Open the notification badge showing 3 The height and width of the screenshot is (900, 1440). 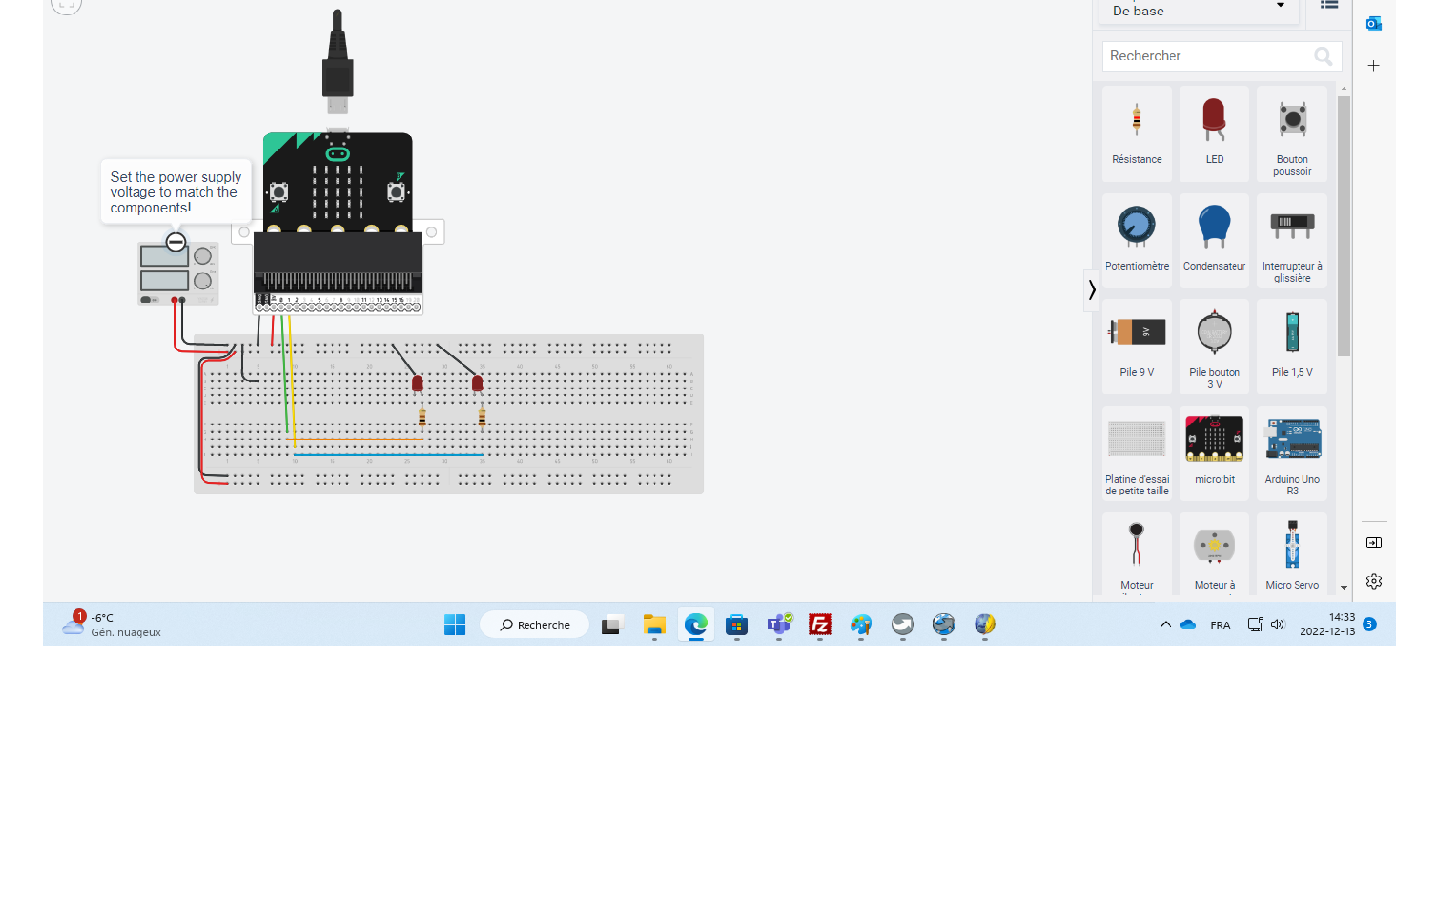click(x=1370, y=624)
